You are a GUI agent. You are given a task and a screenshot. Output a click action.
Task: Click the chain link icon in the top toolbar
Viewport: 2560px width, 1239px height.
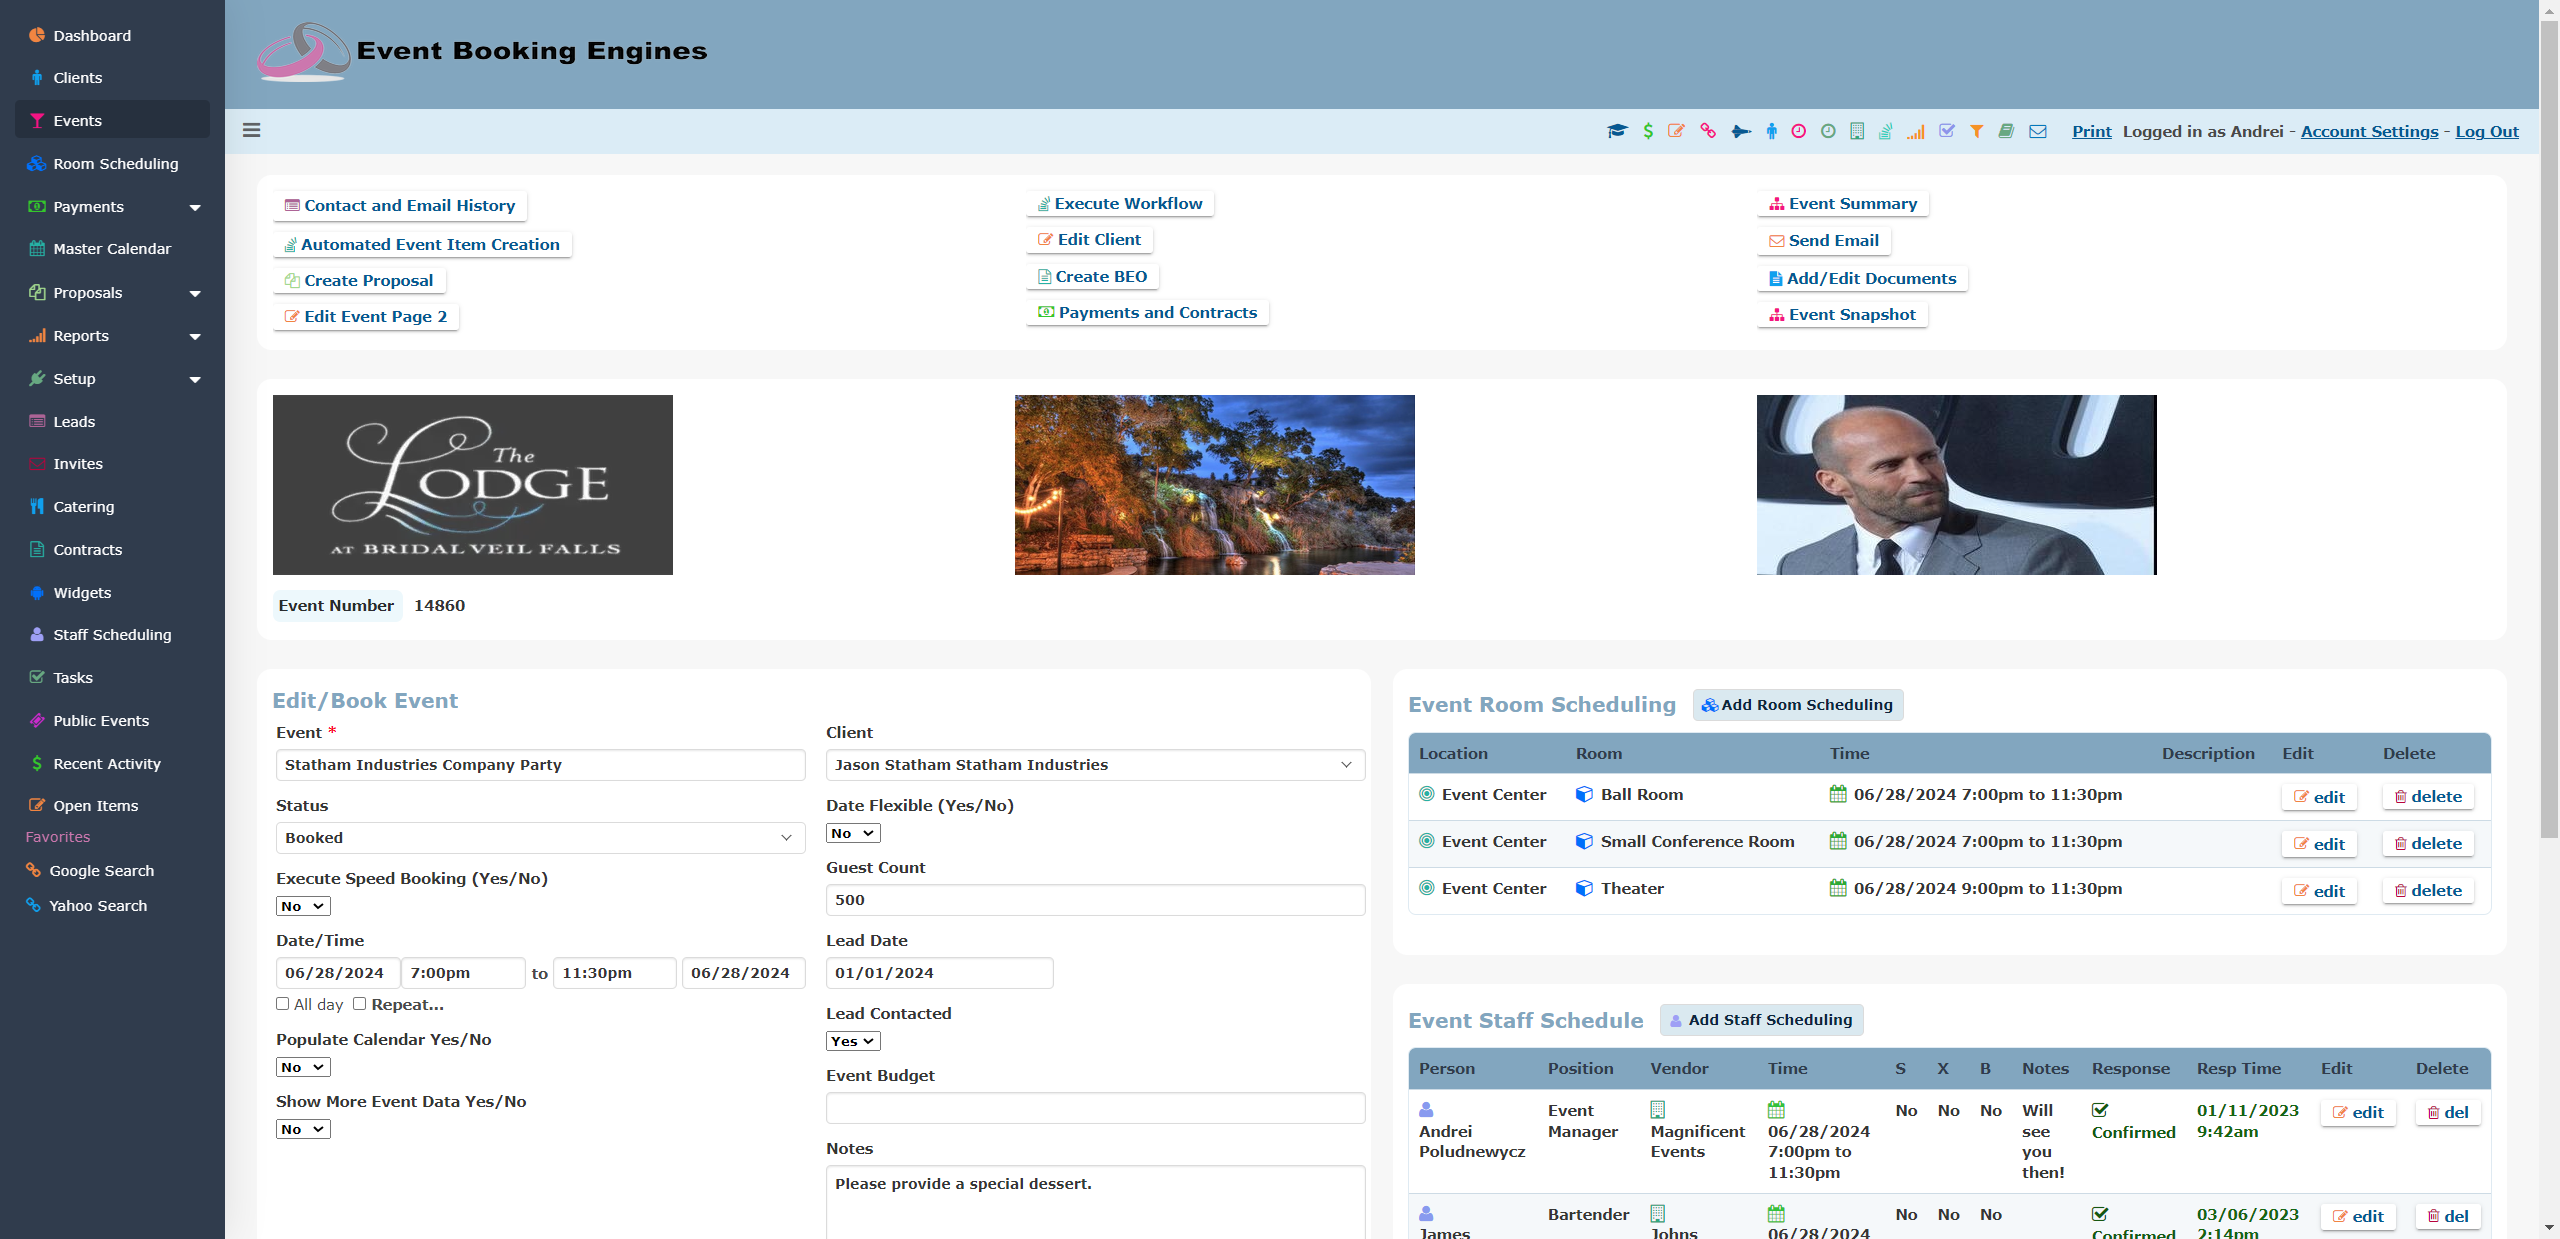click(x=1707, y=131)
